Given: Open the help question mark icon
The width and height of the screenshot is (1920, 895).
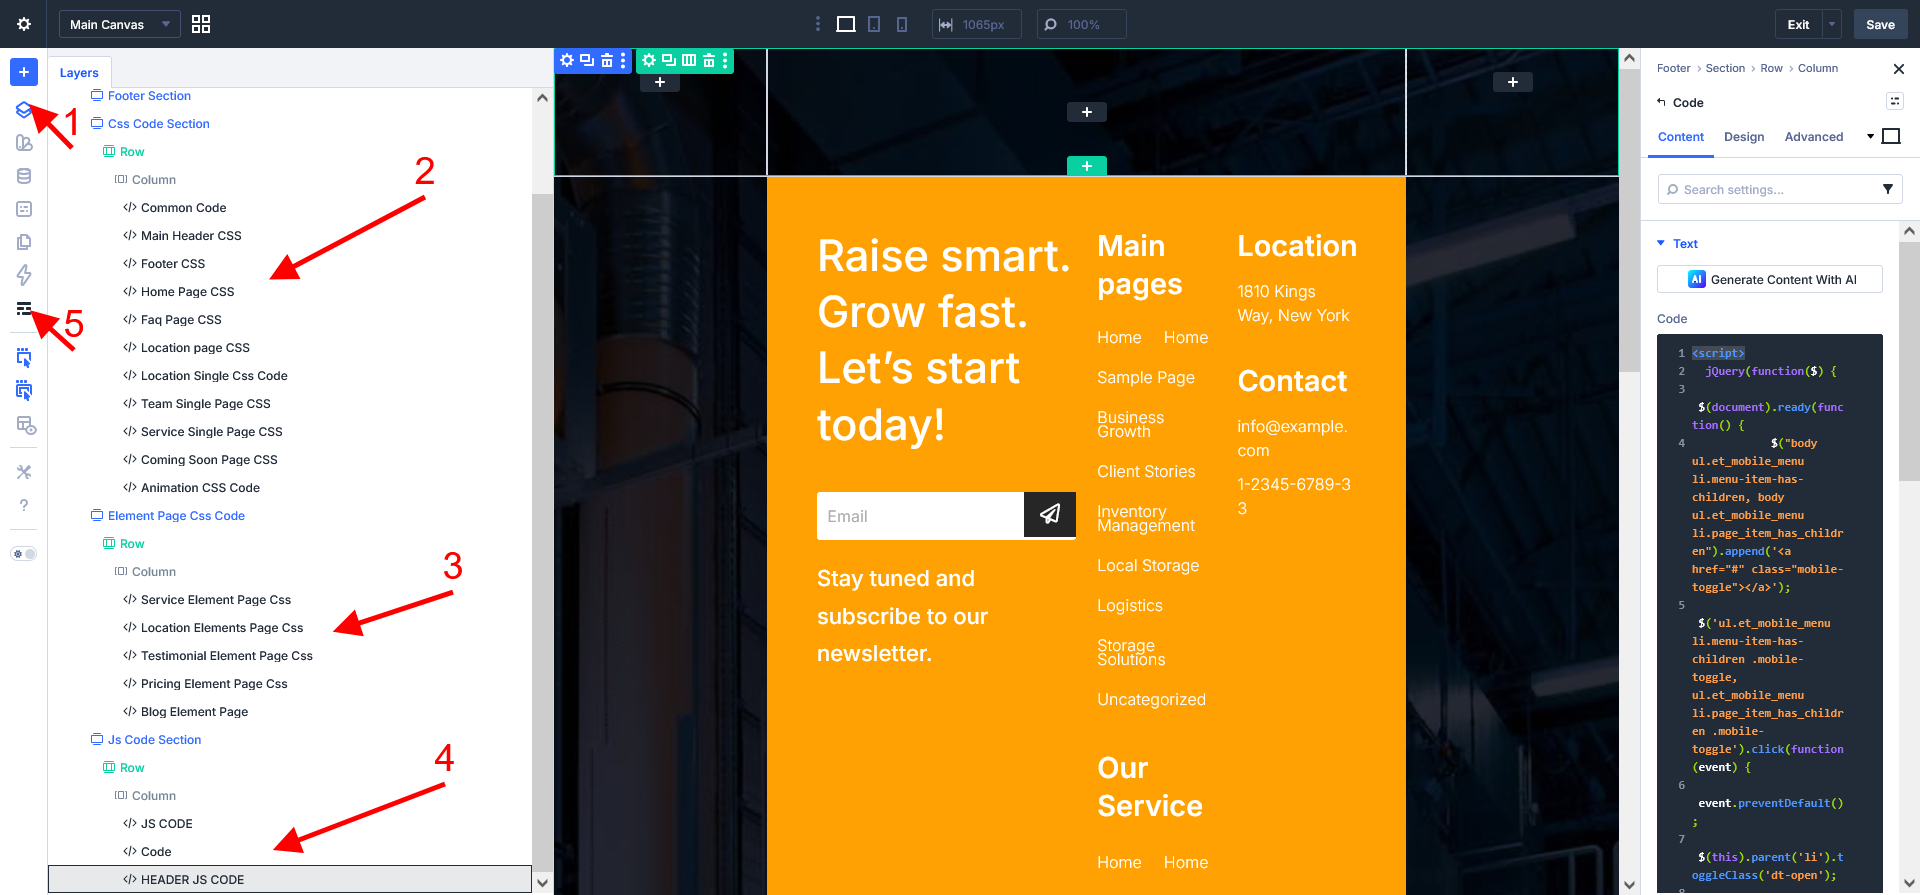Looking at the screenshot, I should coord(24,505).
